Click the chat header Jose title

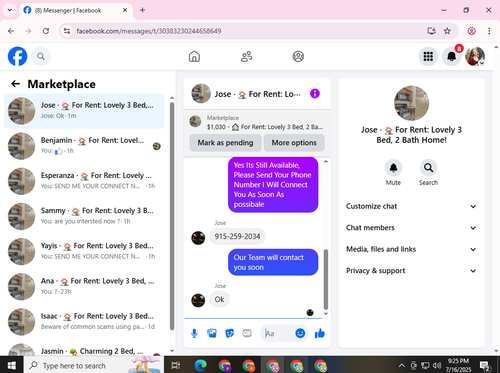pos(257,94)
